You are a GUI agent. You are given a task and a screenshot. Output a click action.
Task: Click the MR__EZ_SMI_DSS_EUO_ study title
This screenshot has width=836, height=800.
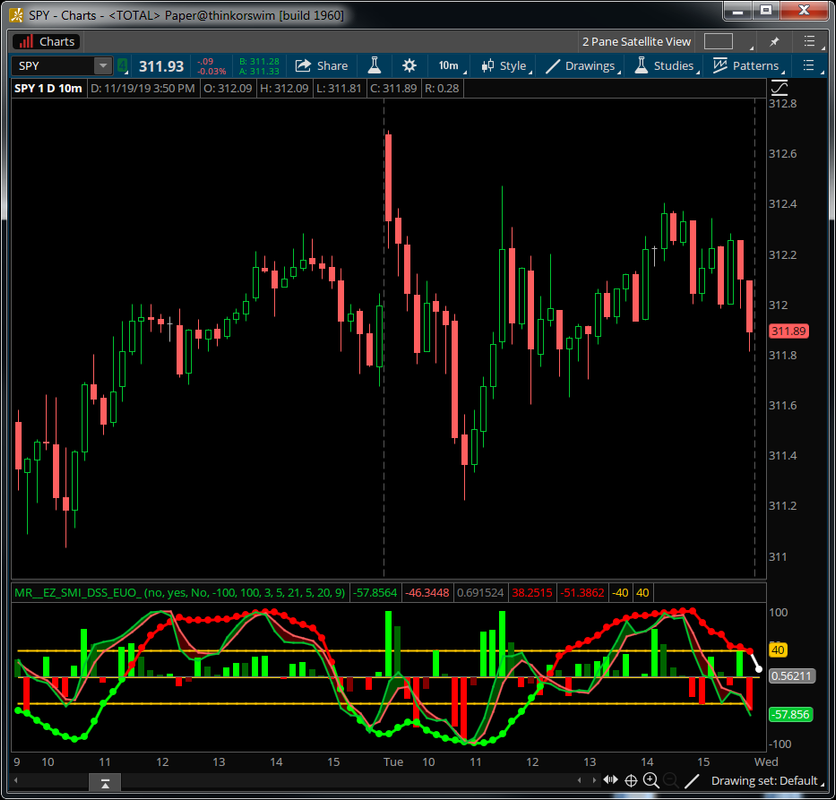click(180, 593)
